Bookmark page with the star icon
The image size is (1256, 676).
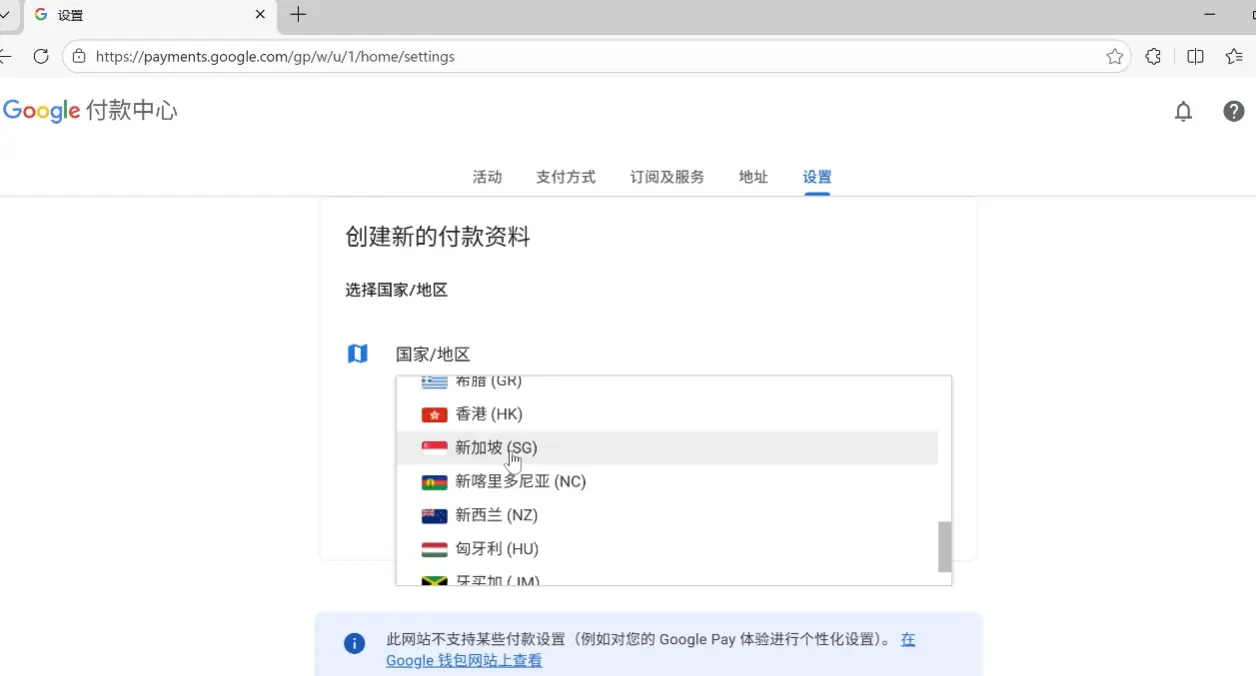[1115, 57]
